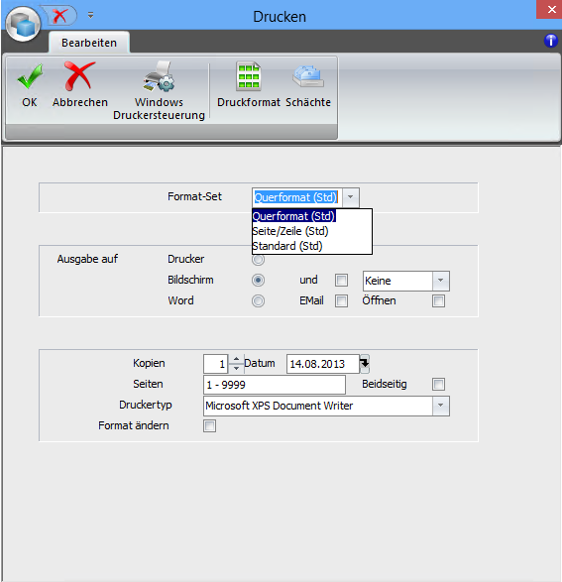Expand the Druckertyp dropdown arrow

[x=441, y=406]
